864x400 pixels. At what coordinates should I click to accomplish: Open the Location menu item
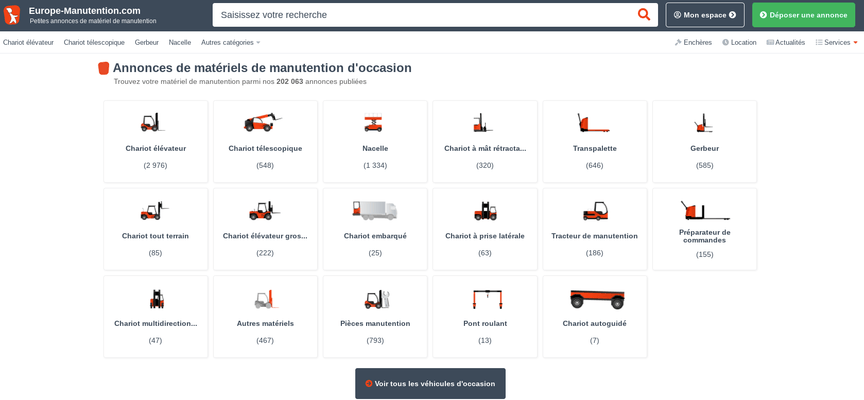[x=739, y=43]
